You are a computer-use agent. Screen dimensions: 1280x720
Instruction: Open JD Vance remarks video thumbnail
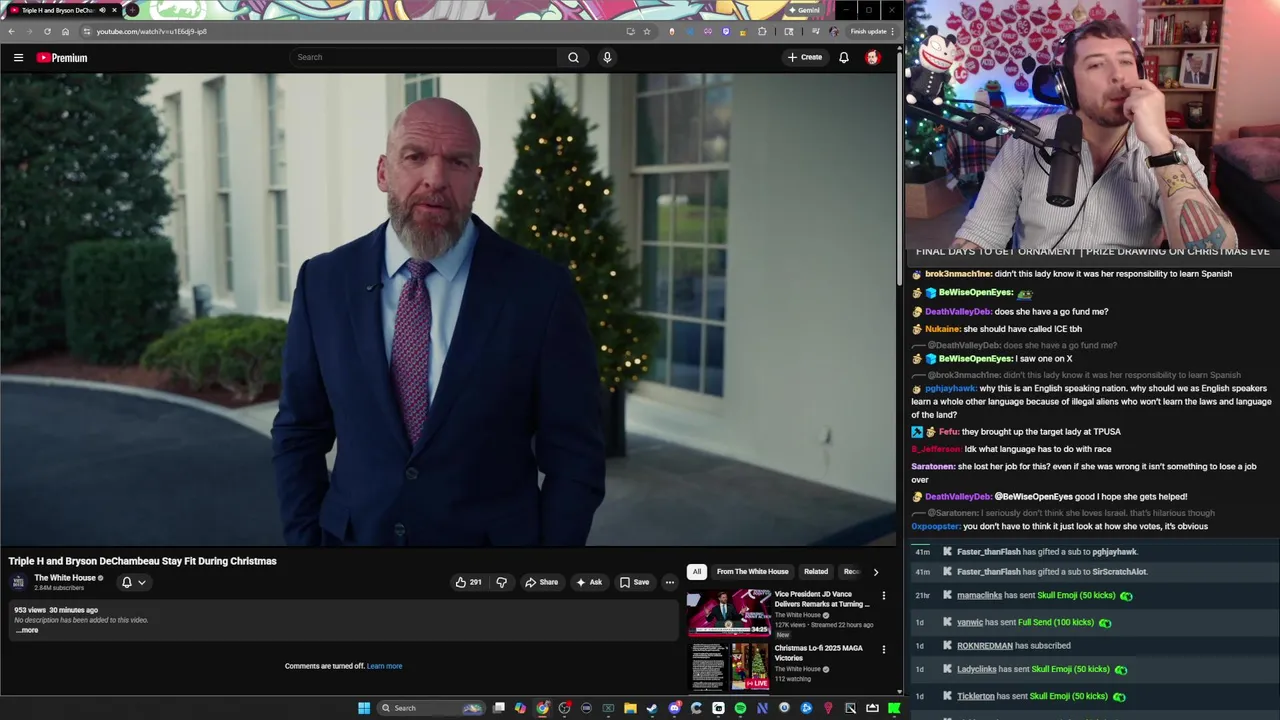point(728,612)
